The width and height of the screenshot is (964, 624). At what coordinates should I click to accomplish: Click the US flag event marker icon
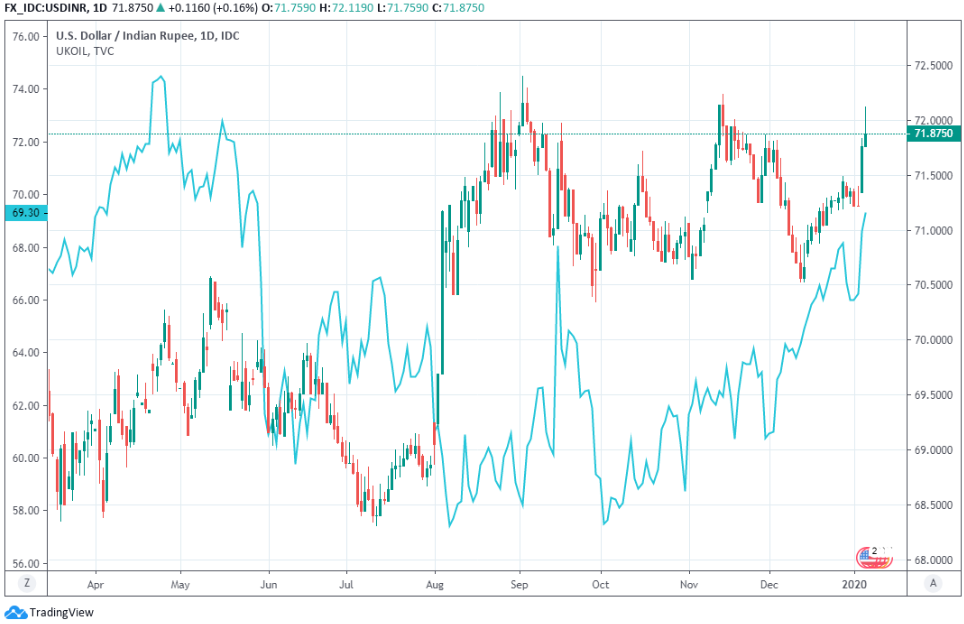pyautogui.click(x=874, y=556)
